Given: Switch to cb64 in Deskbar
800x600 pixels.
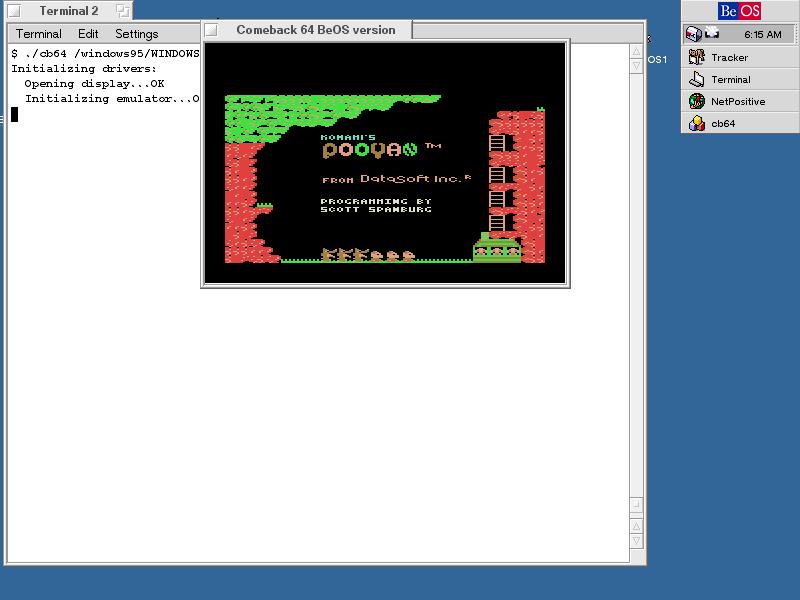Looking at the screenshot, I should coord(740,123).
